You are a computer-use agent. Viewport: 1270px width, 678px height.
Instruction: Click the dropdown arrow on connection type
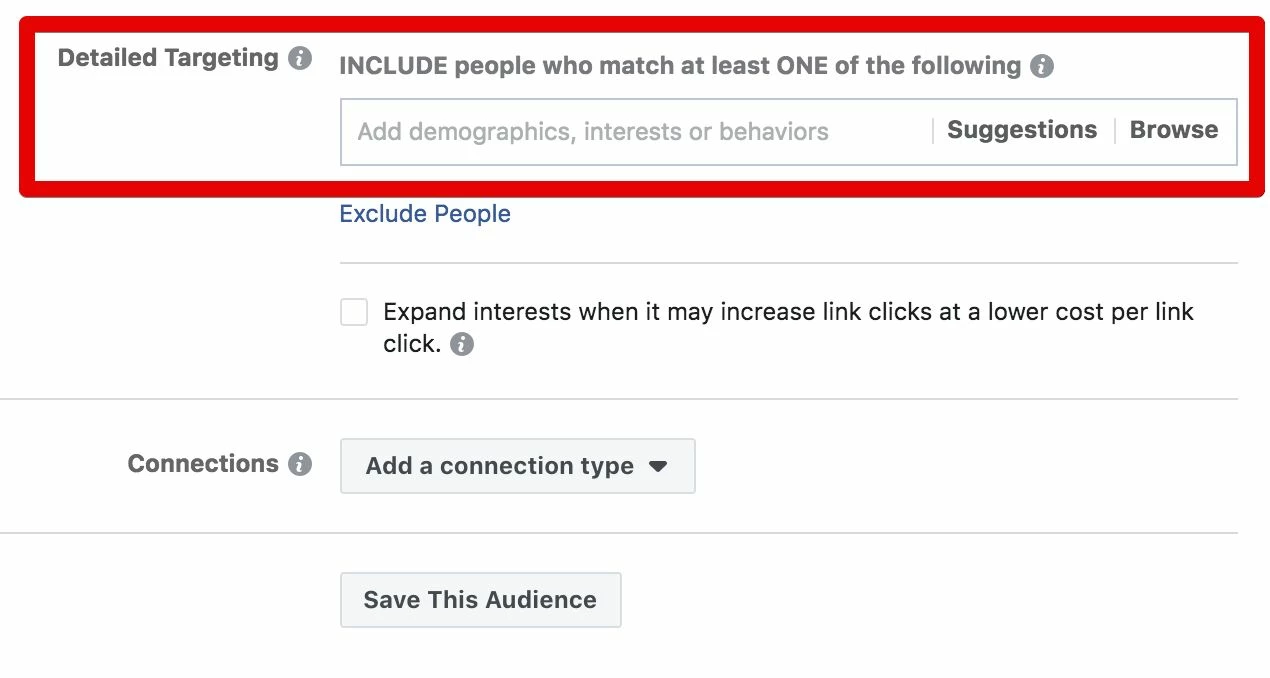click(657, 466)
